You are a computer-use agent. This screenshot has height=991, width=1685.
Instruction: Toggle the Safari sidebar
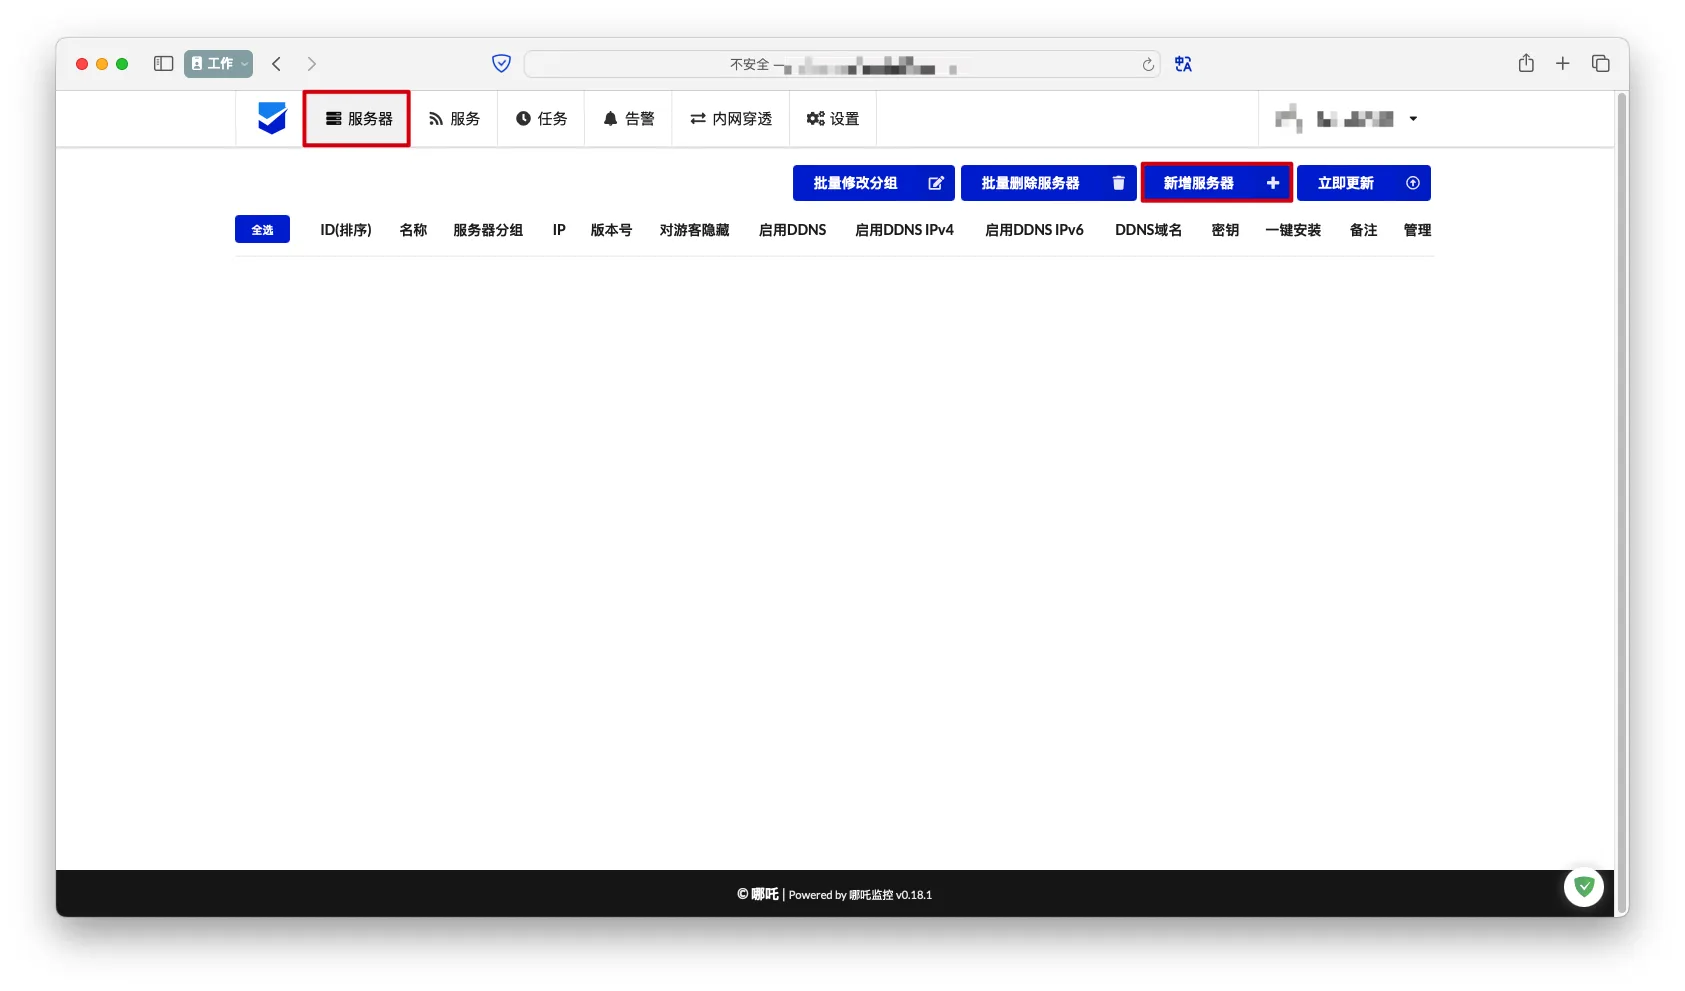coord(163,64)
